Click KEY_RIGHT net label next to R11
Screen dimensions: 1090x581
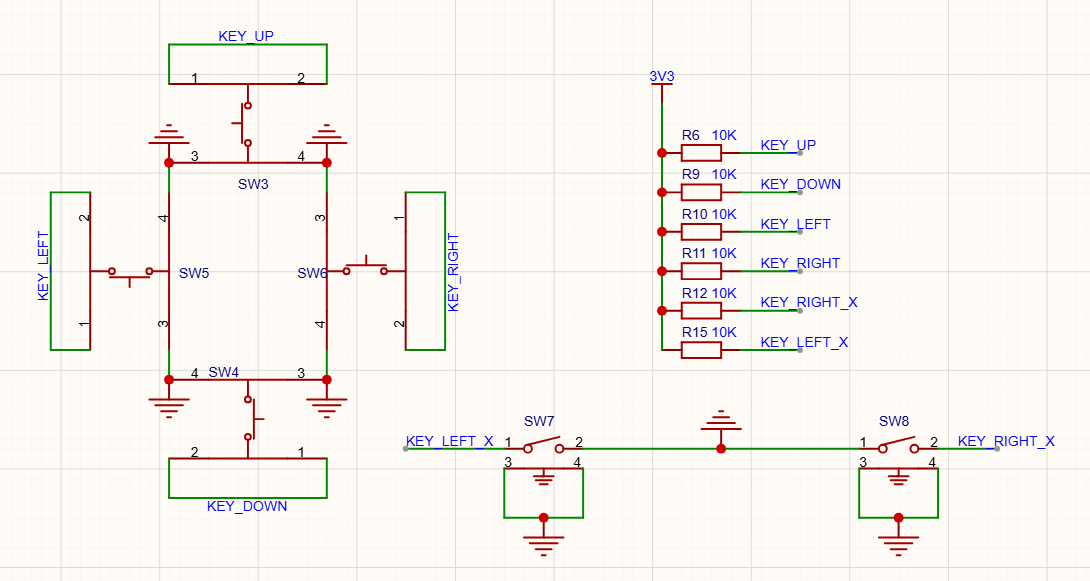pyautogui.click(x=800, y=263)
